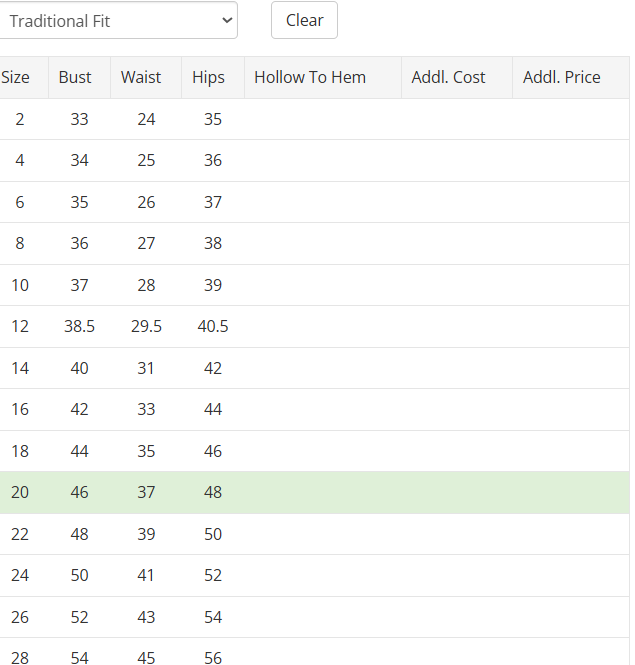Click the Waist column header

pos(141,77)
